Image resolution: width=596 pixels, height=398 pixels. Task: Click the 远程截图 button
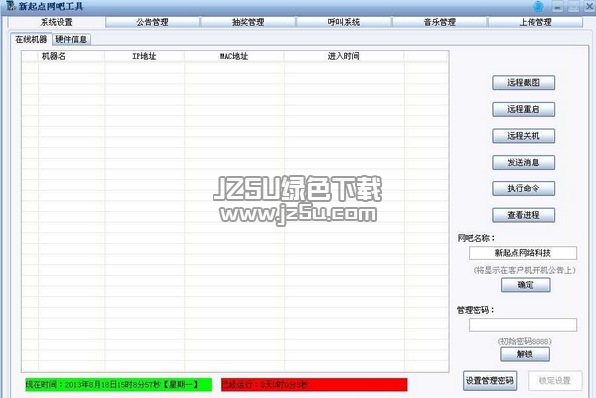pos(523,82)
